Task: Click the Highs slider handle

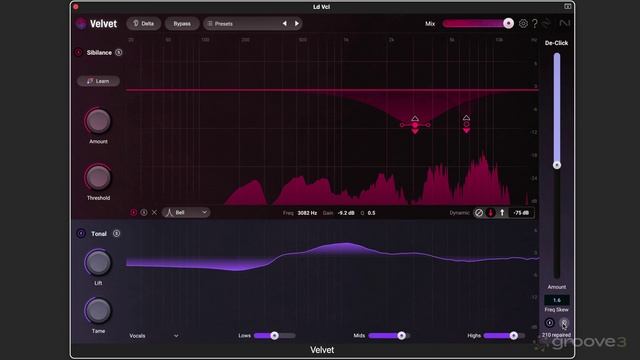Action: tap(514, 336)
